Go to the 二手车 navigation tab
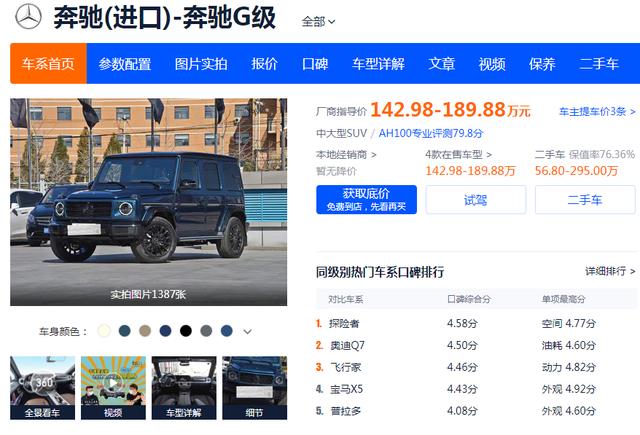The height and width of the screenshot is (435, 640). pyautogui.click(x=599, y=64)
